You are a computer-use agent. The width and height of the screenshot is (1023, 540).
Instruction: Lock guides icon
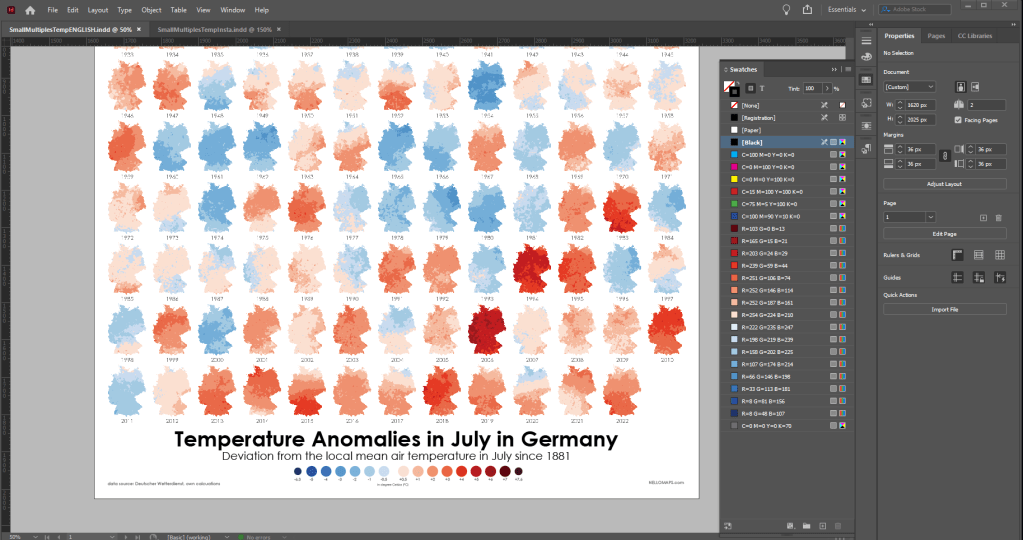[x=979, y=278]
